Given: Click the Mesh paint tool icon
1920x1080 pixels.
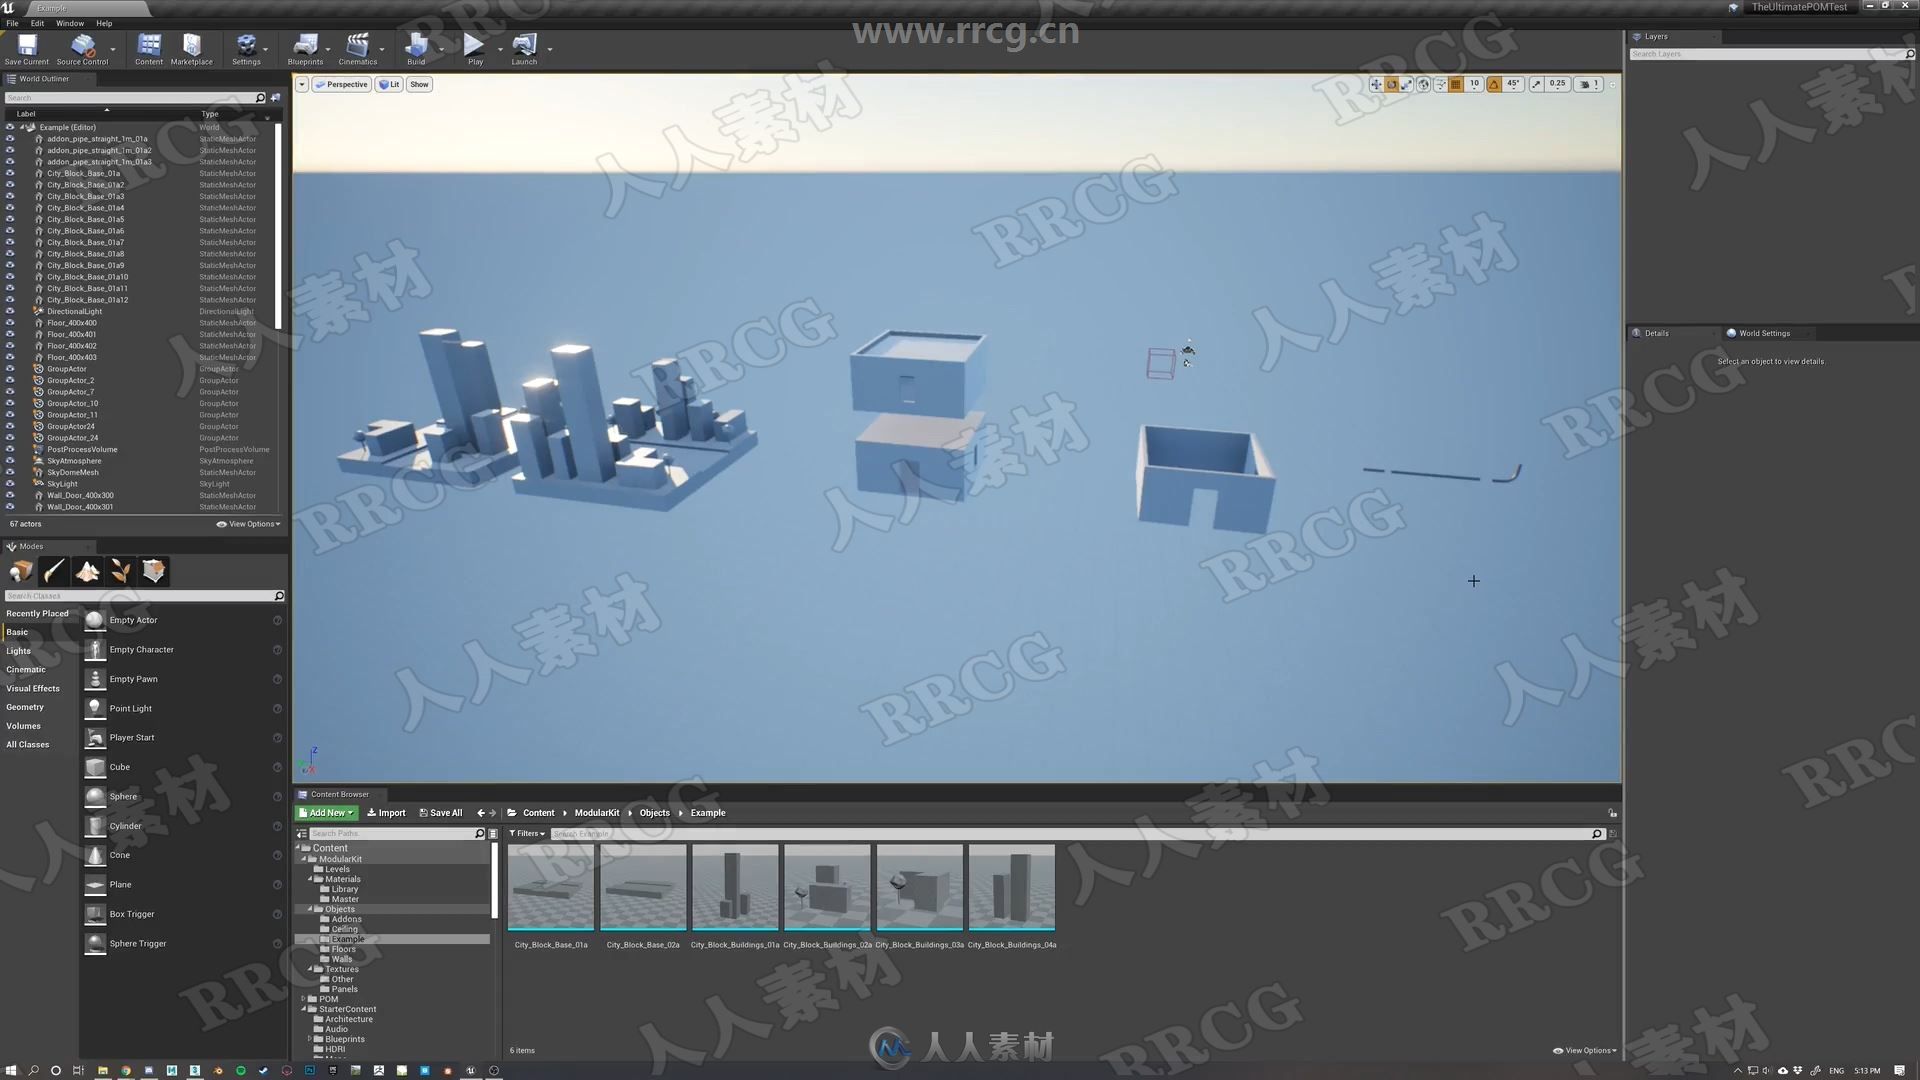Looking at the screenshot, I should coord(54,570).
